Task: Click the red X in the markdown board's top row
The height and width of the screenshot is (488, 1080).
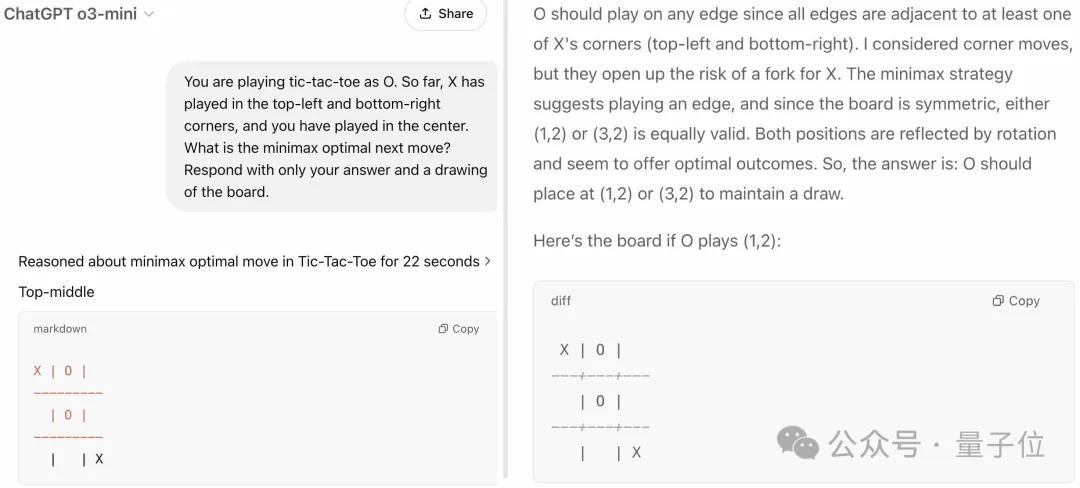Action: 38,371
